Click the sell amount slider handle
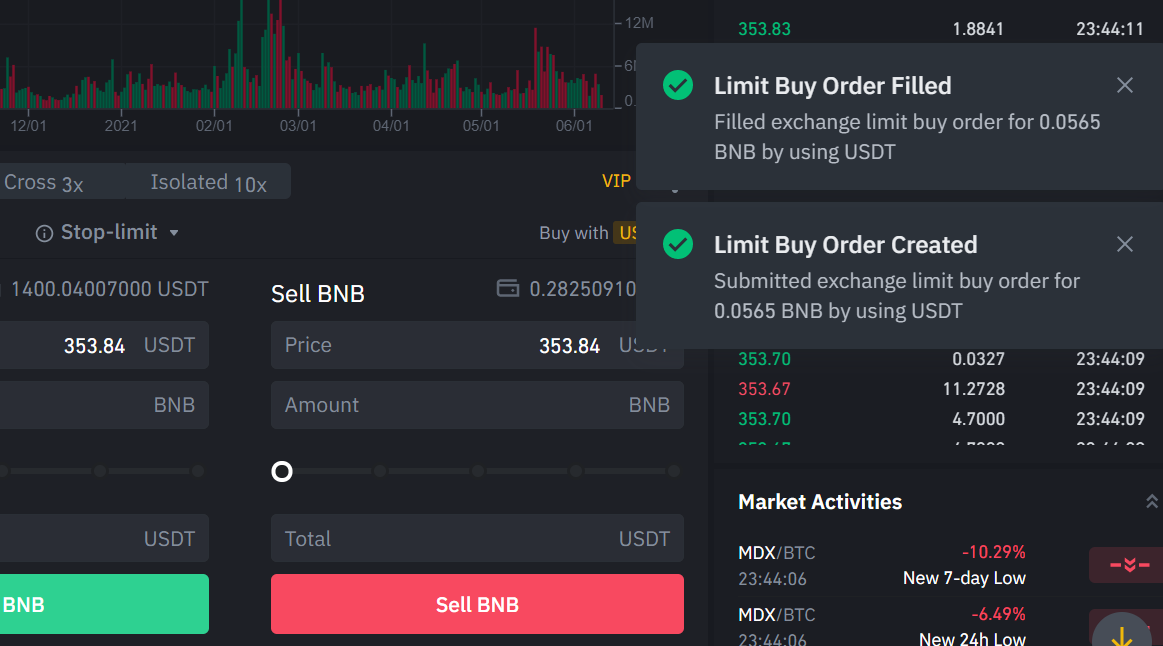 point(282,471)
